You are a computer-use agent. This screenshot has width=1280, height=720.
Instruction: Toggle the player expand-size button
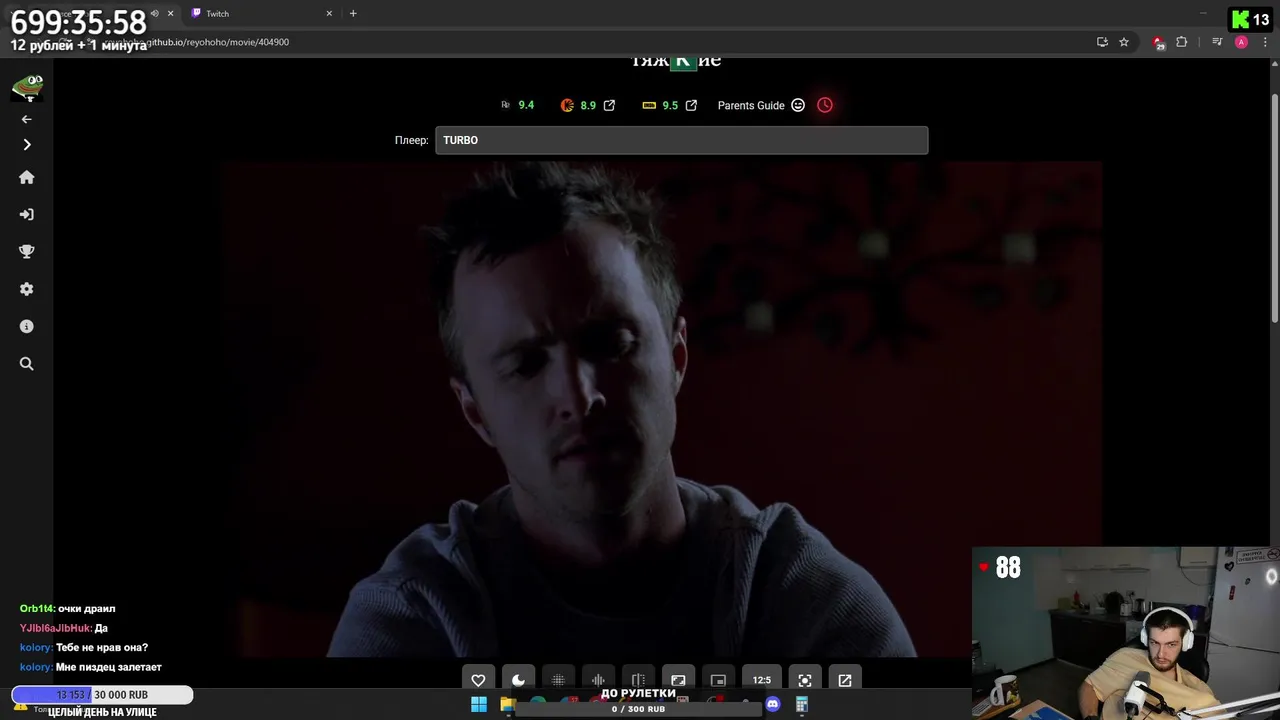coord(678,680)
